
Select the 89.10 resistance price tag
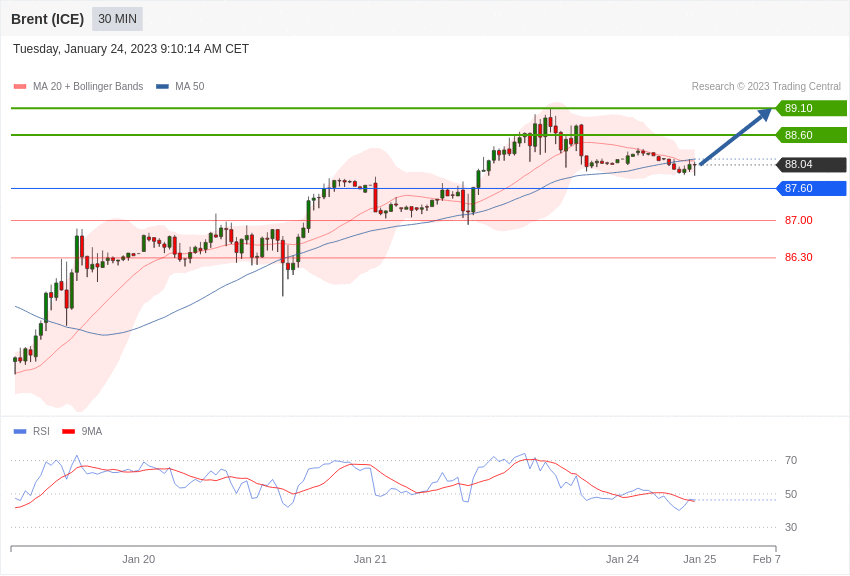click(811, 108)
